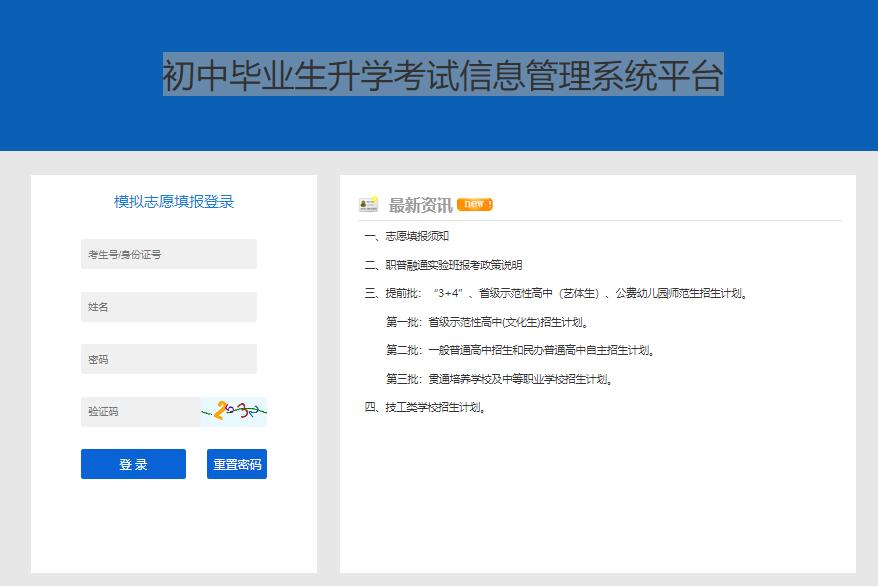This screenshot has width=878, height=586.
Task: Focus the 考生号/身份证号 input field
Action: 169,254
